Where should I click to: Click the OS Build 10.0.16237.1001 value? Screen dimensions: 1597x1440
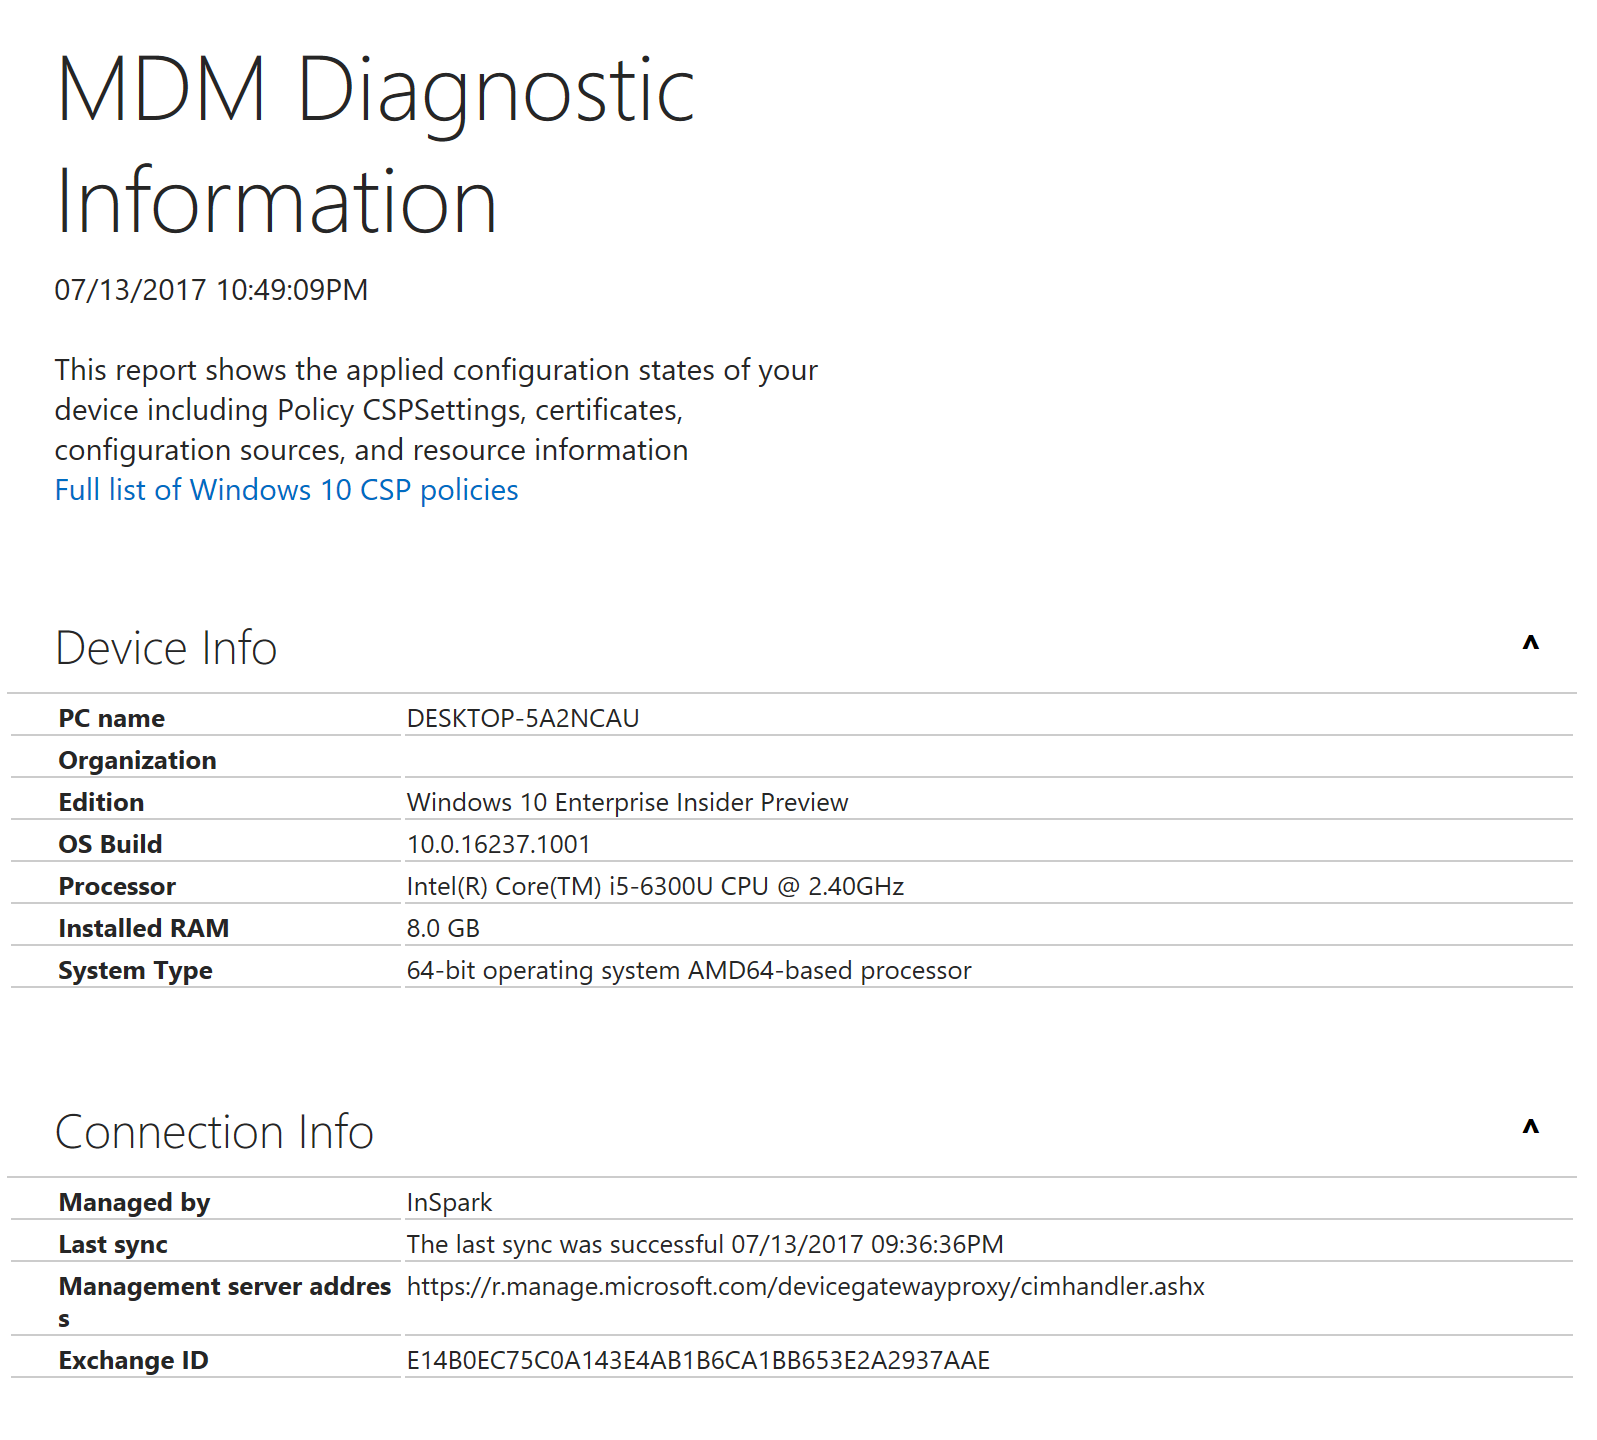click(x=498, y=843)
